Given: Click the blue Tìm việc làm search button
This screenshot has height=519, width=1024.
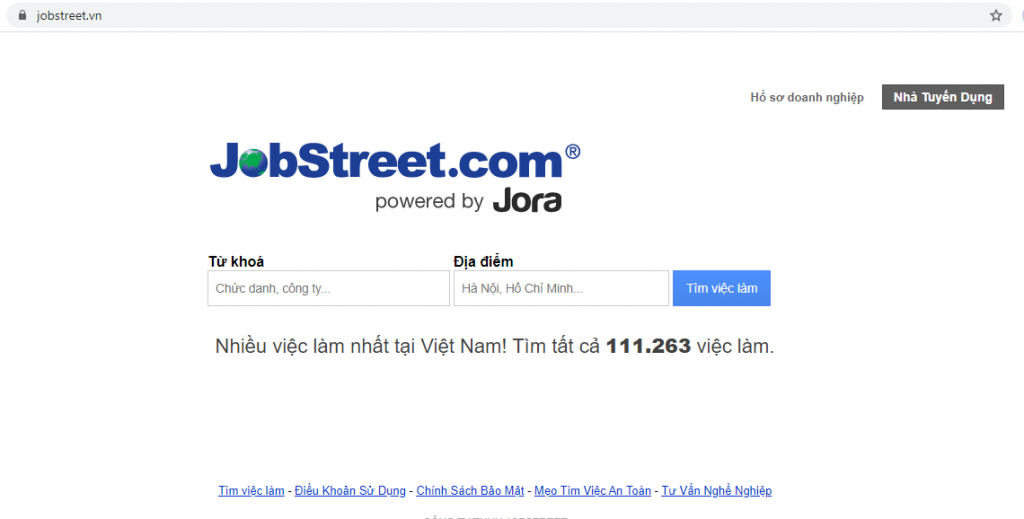Looking at the screenshot, I should [722, 288].
